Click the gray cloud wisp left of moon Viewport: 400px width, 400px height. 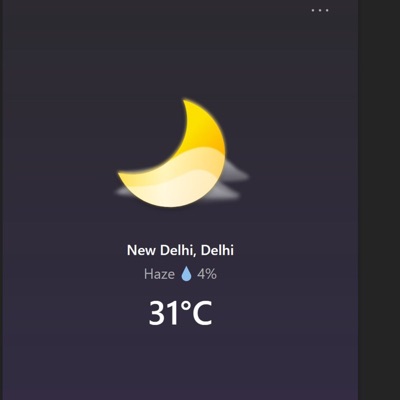[x=123, y=192]
